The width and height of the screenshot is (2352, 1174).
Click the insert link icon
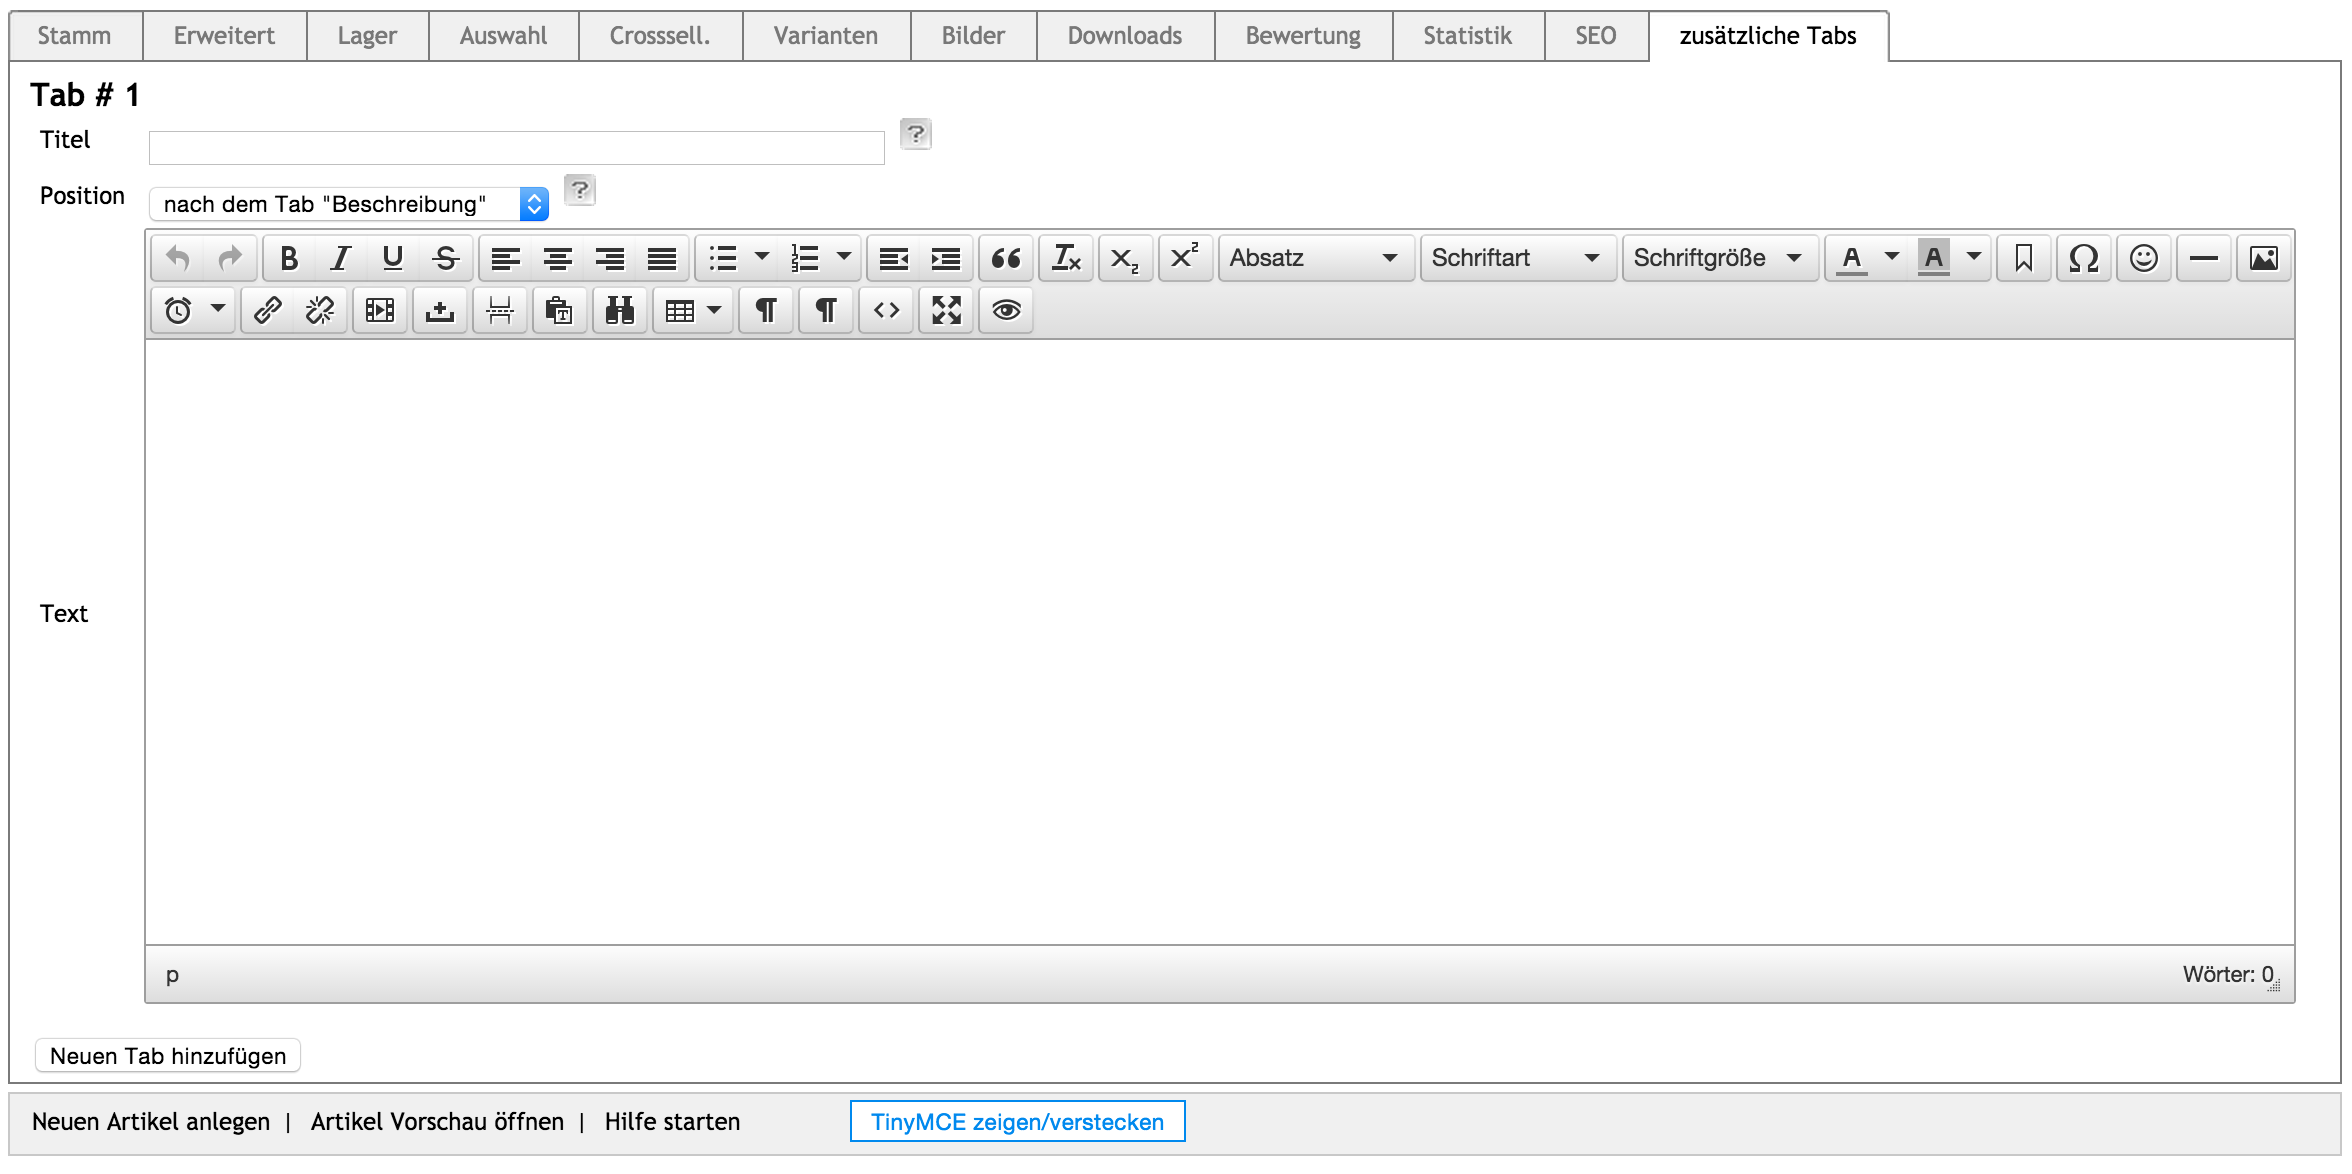pyautogui.click(x=267, y=311)
